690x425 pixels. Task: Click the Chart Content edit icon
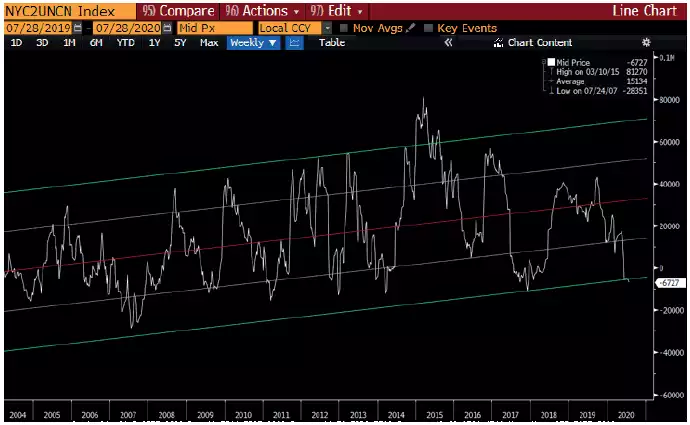[x=500, y=43]
